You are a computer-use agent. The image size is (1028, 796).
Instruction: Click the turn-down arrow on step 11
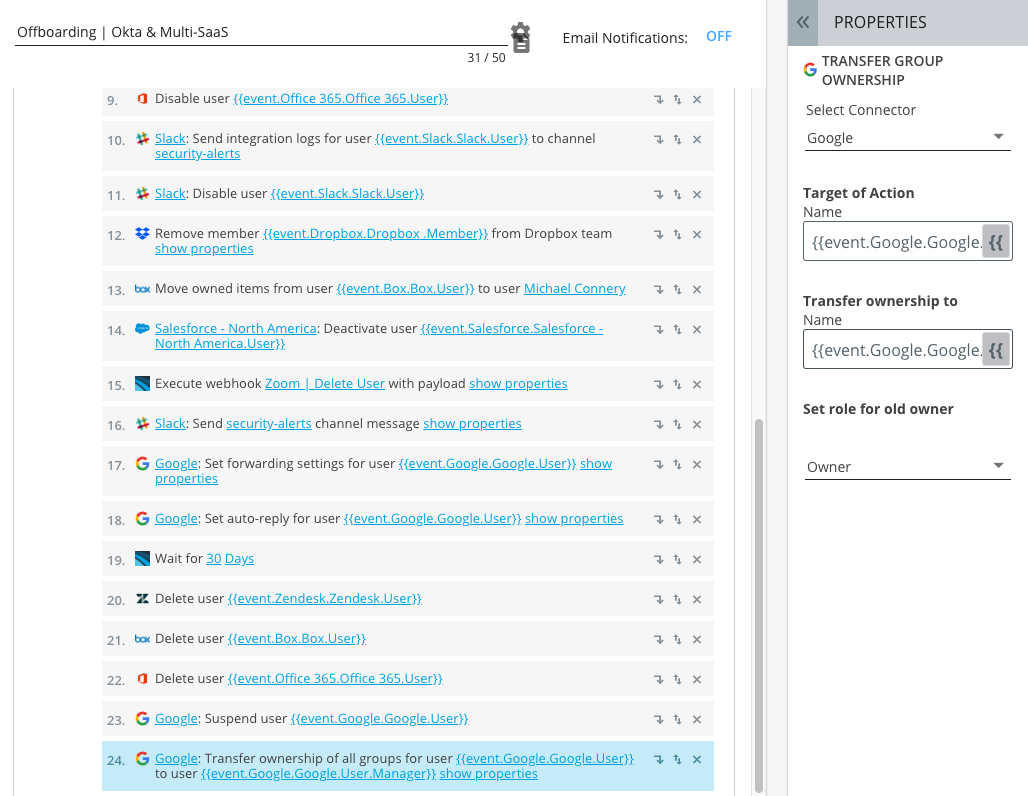pyautogui.click(x=658, y=195)
